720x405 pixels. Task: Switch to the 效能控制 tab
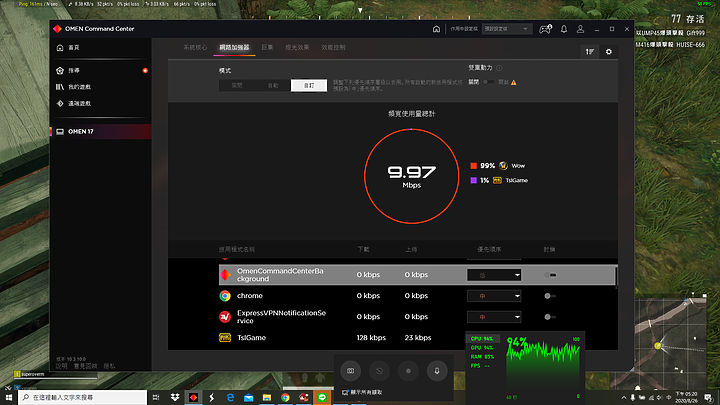333,47
